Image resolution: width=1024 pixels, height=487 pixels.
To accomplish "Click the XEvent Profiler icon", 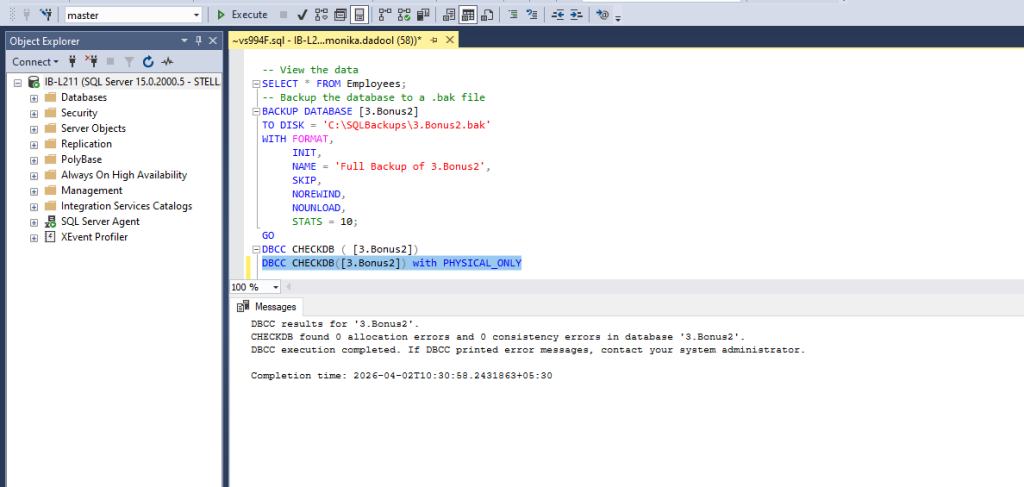I will coord(50,237).
